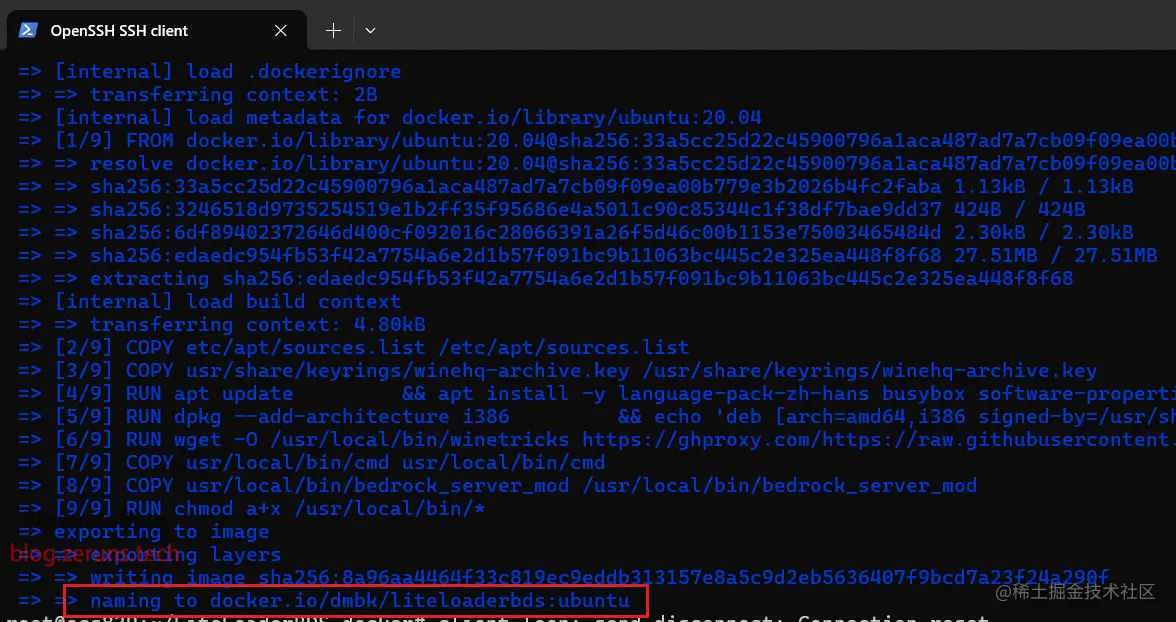
Task: Click the '[7/9] COPY usr/local/bin/cmd' line
Action: tap(312, 463)
